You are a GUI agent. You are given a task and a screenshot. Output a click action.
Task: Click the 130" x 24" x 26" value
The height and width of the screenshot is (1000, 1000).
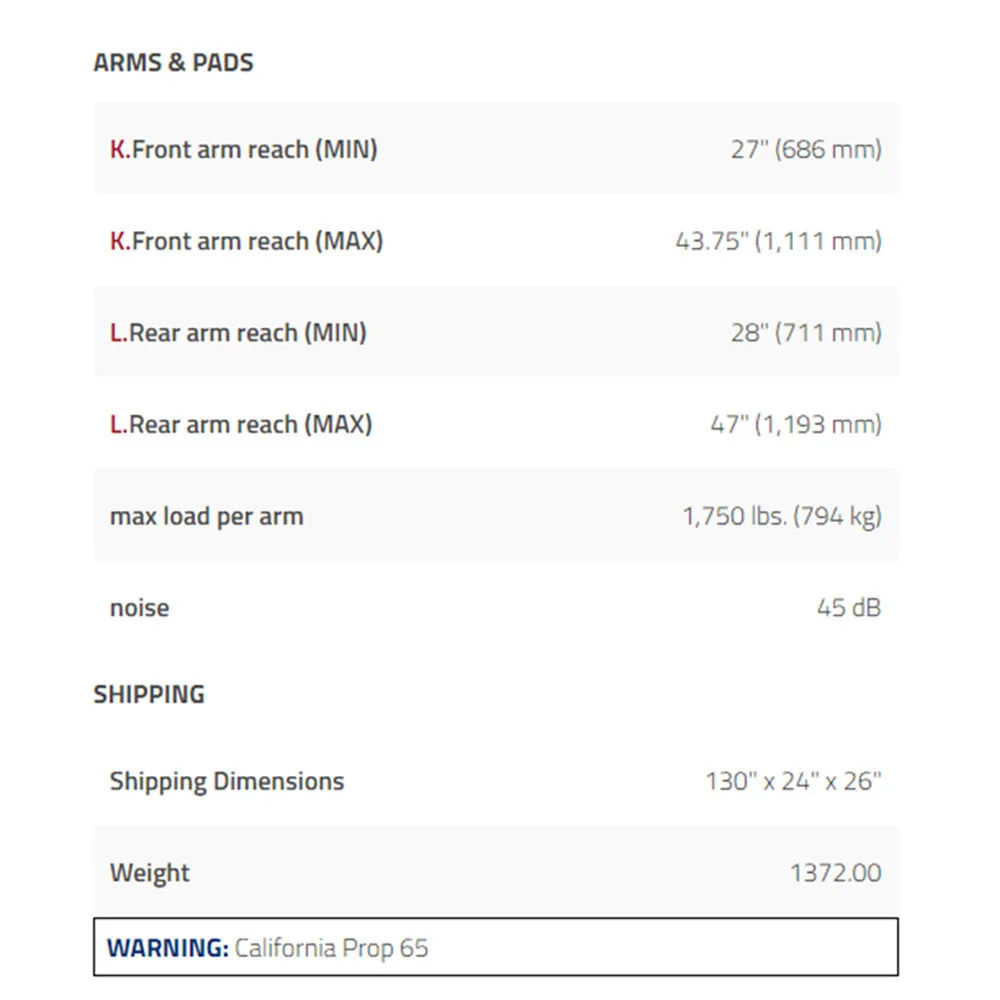coord(793,781)
